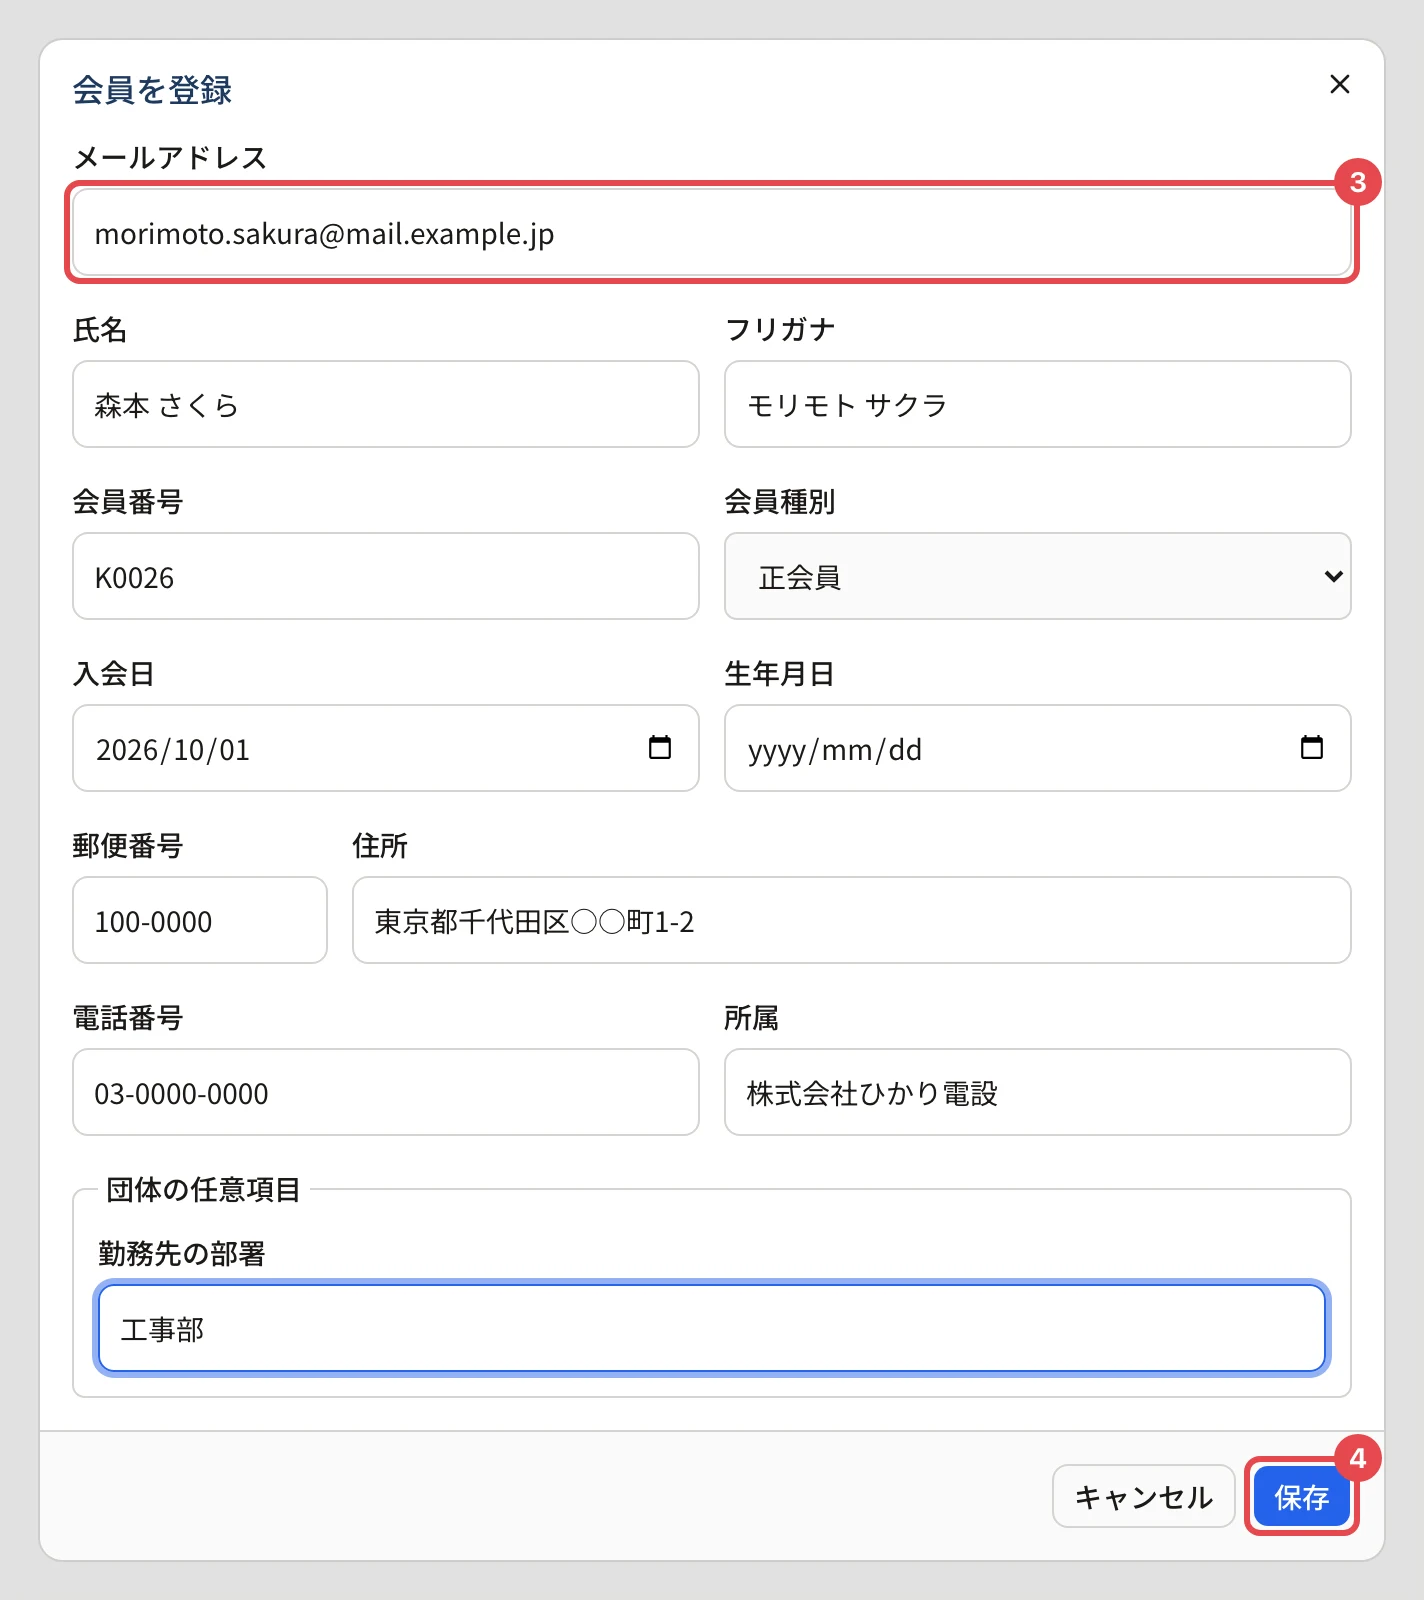Image resolution: width=1424 pixels, height=1600 pixels.
Task: Click the 所属 field with 株式会社ひかり電設
Action: pos(1038,1092)
